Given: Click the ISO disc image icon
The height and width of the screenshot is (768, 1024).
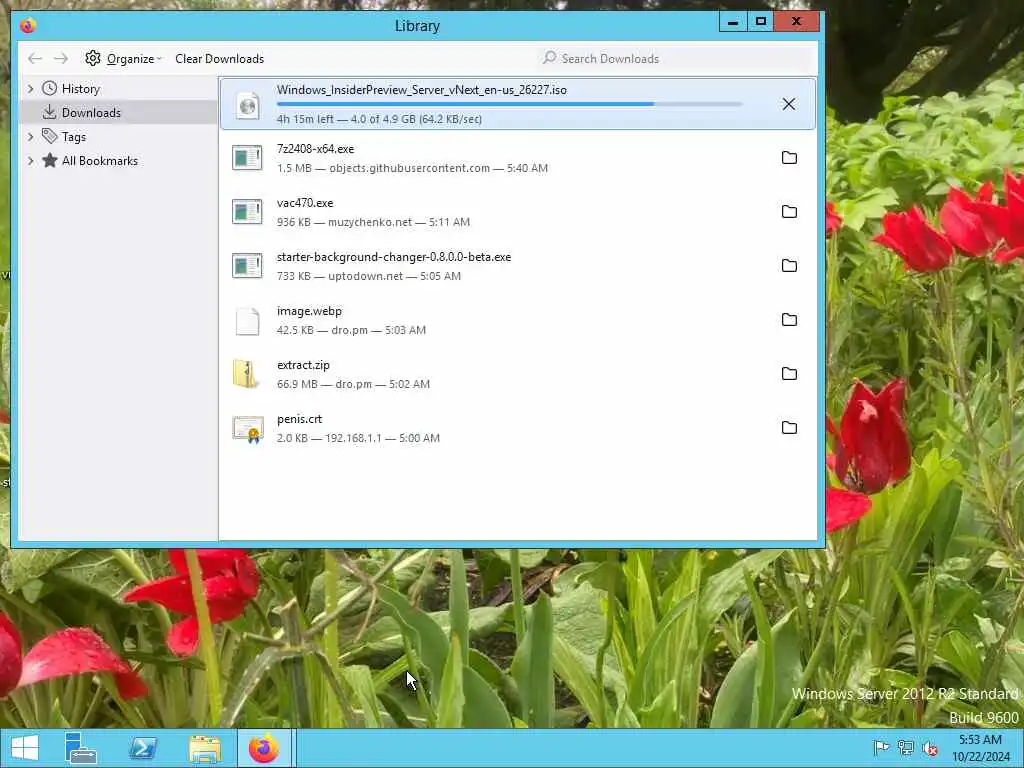Looking at the screenshot, I should click(248, 105).
